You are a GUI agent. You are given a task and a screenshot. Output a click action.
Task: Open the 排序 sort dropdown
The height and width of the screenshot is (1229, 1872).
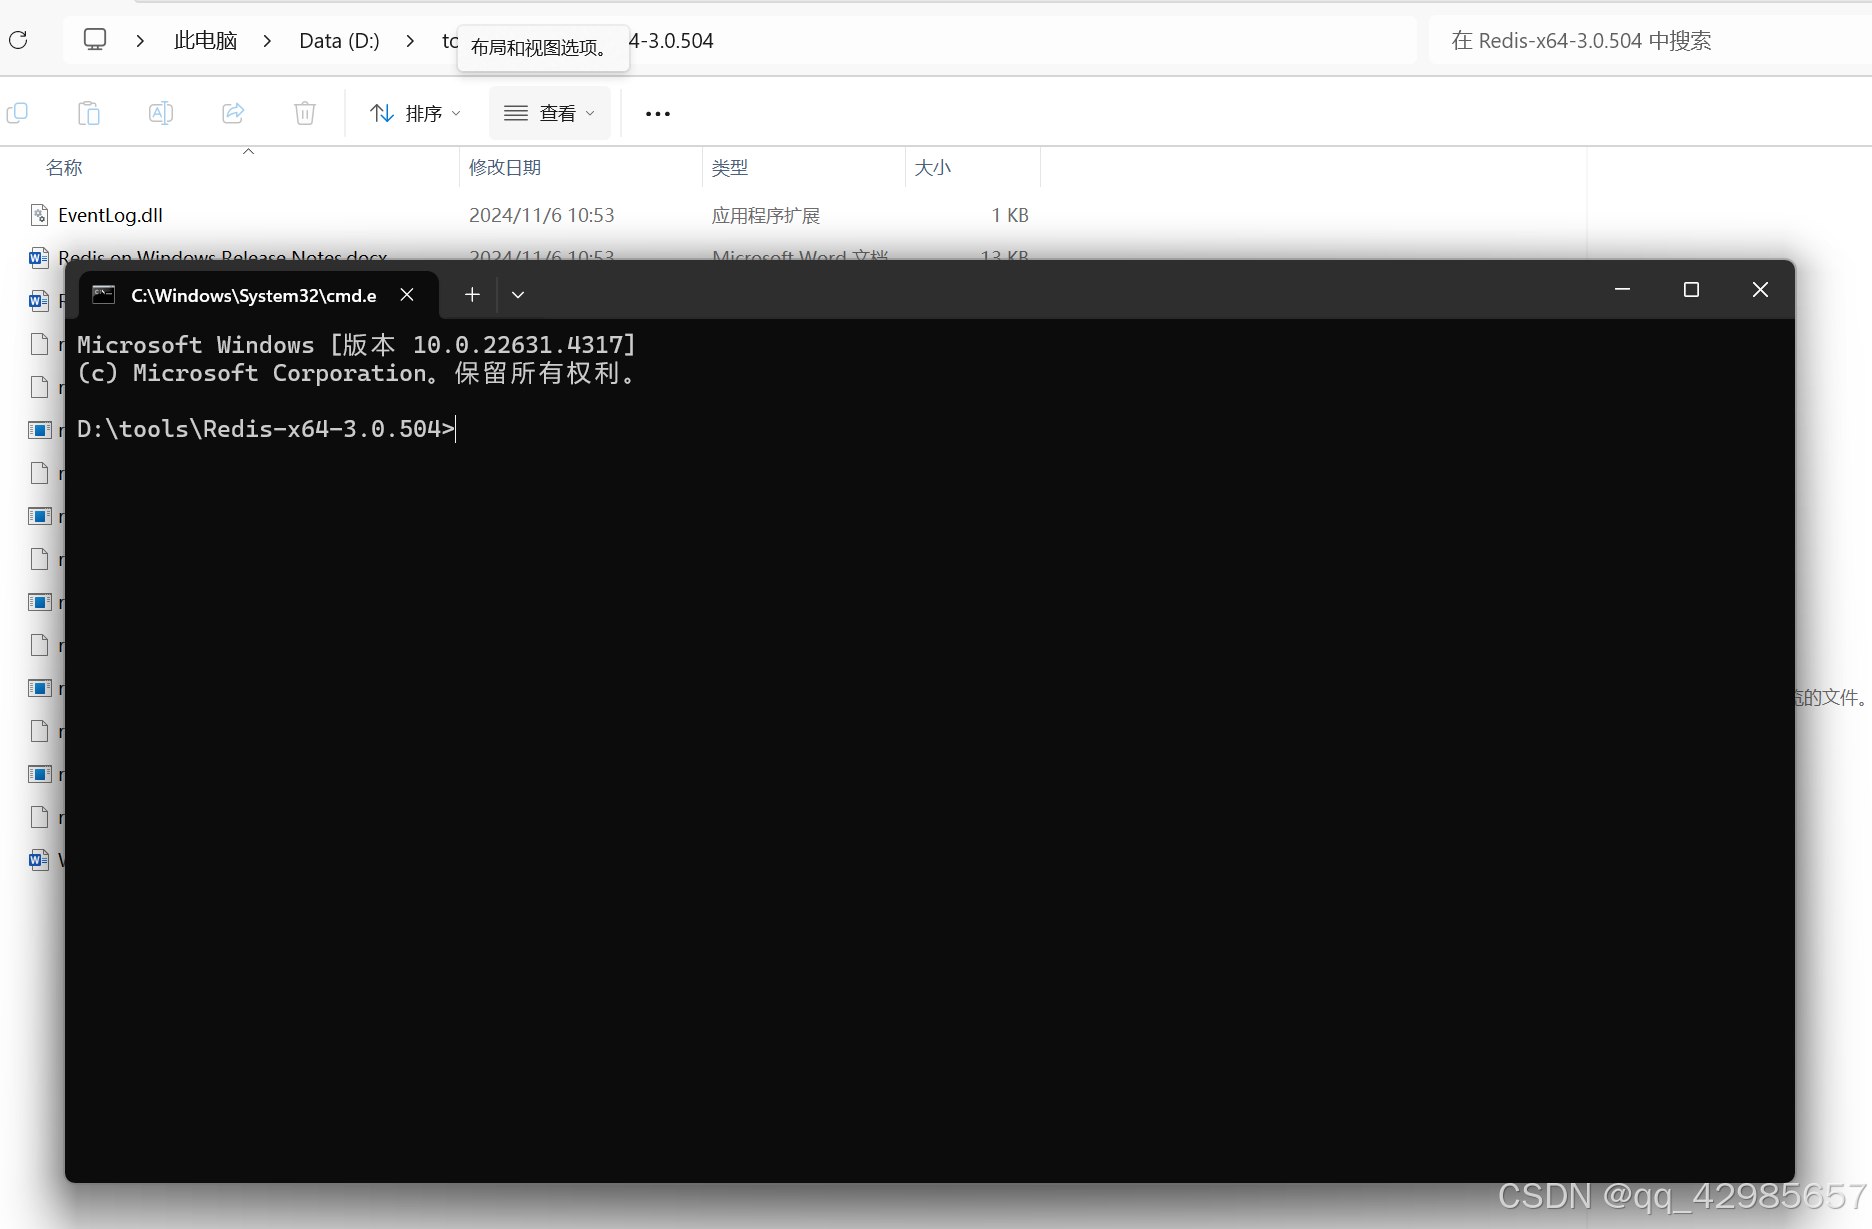(415, 113)
